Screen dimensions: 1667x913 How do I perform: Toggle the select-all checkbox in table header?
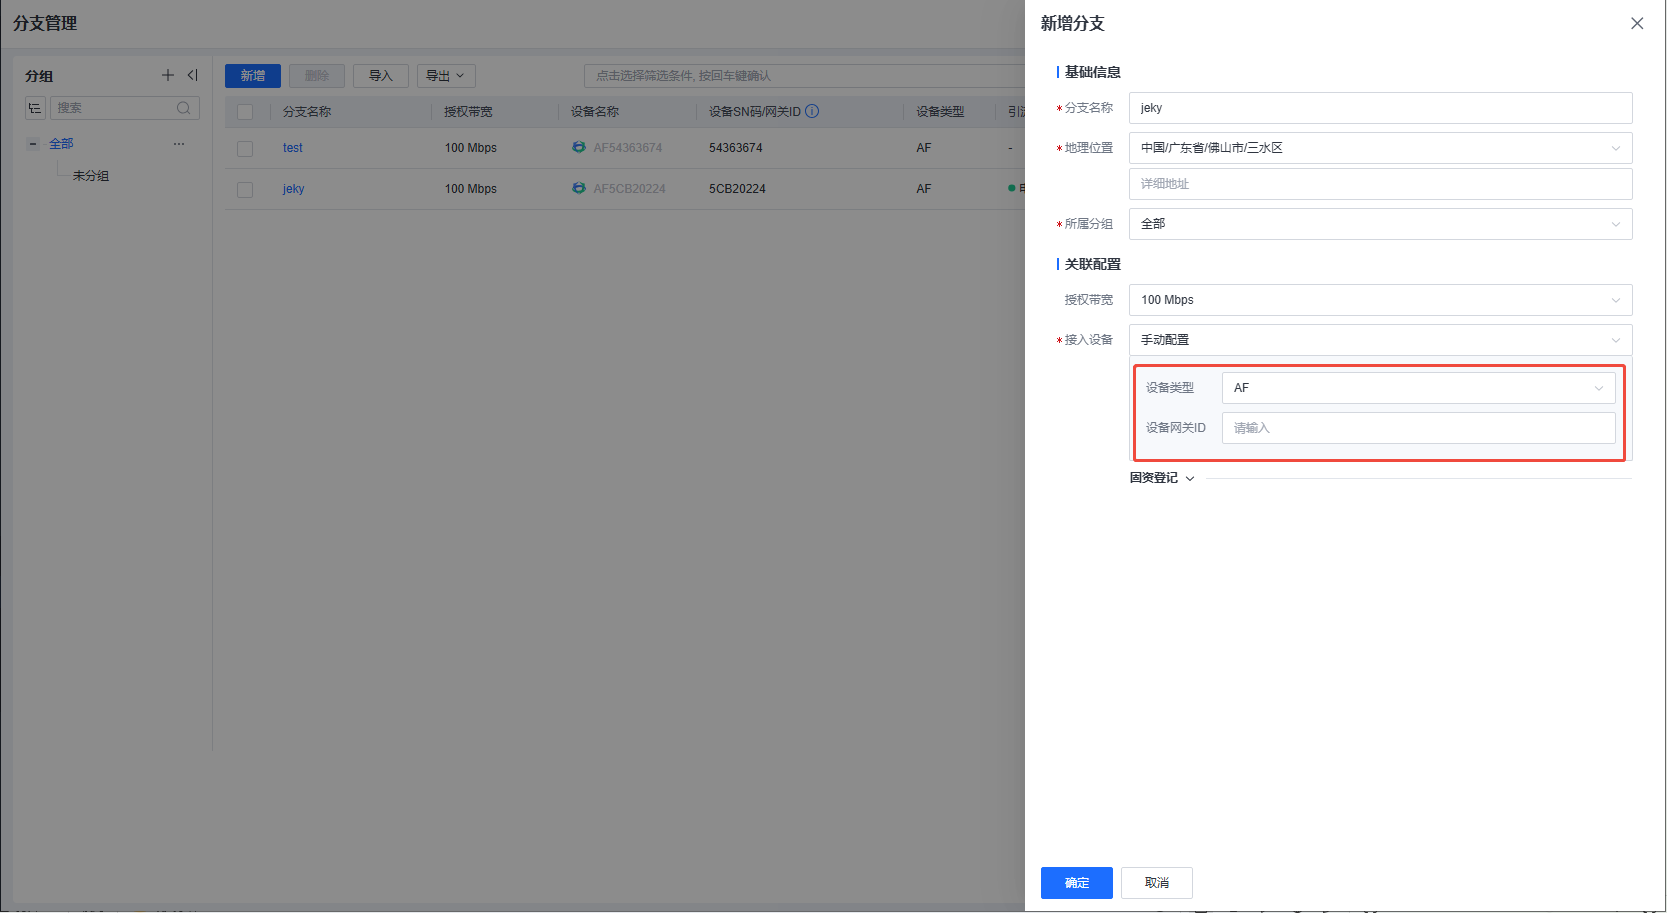click(245, 112)
